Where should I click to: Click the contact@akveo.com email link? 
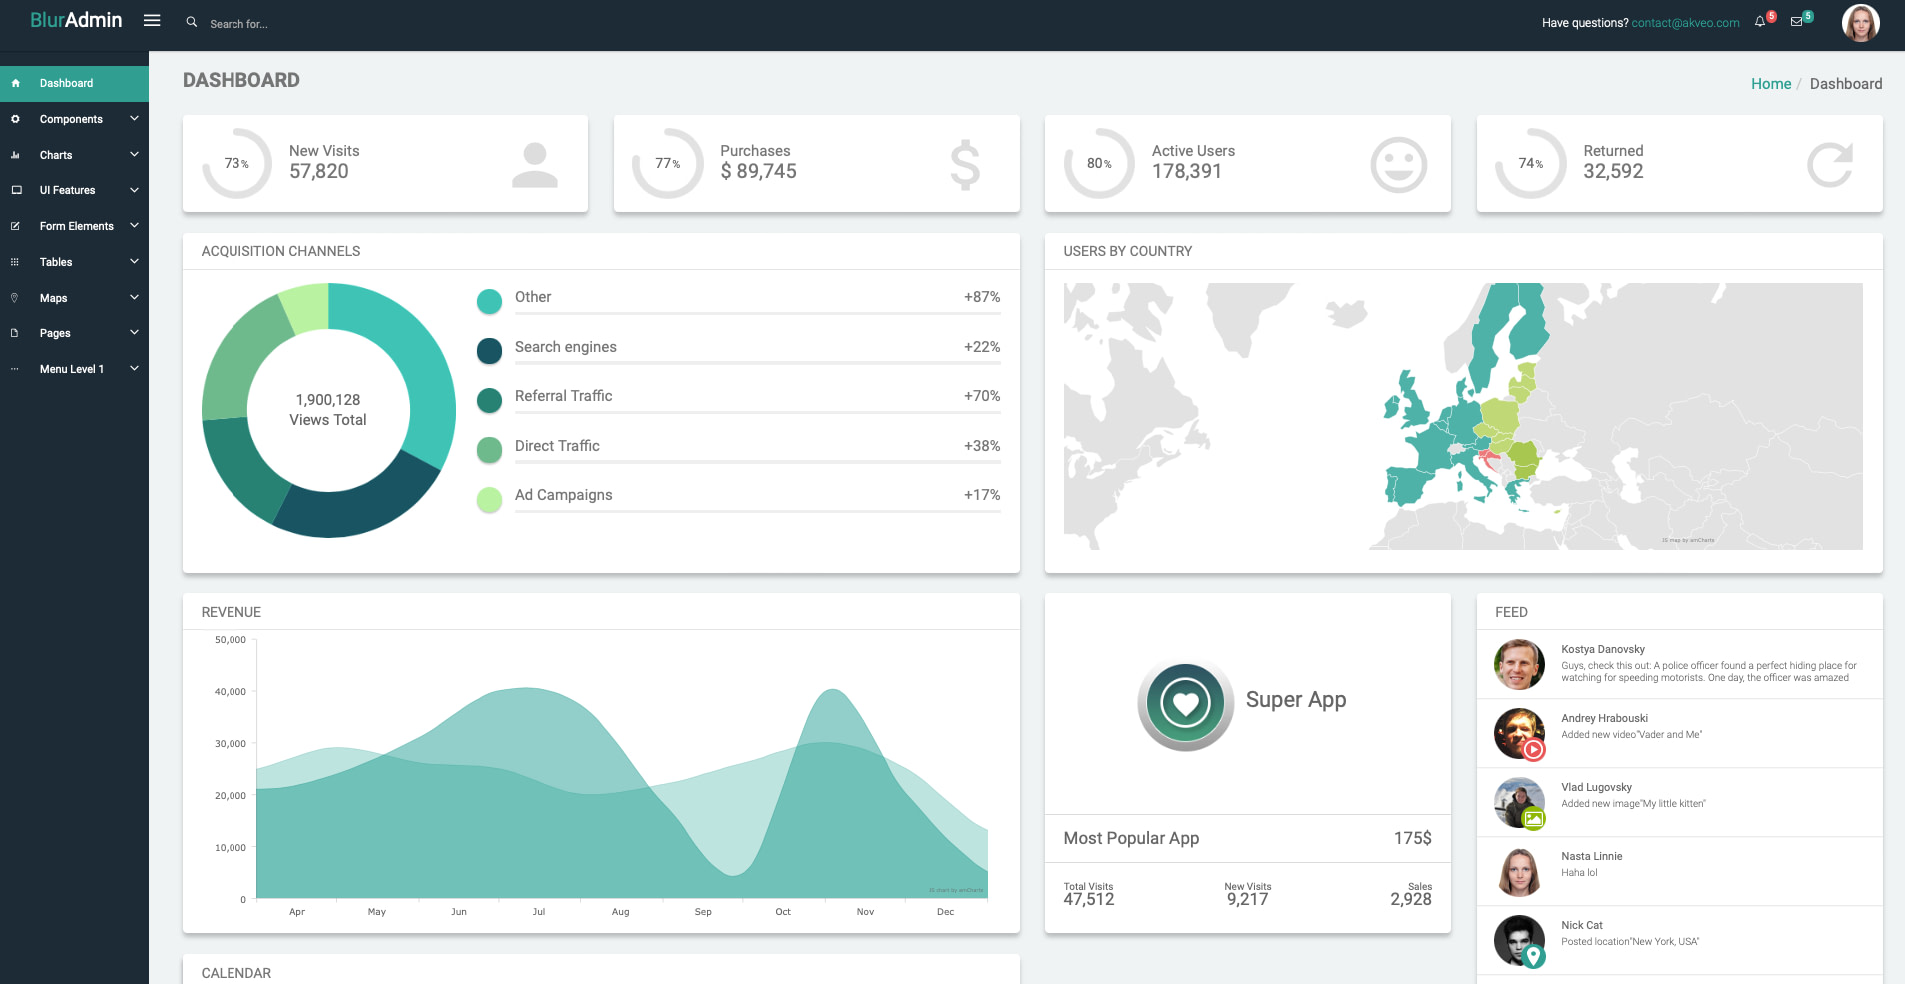(1685, 23)
